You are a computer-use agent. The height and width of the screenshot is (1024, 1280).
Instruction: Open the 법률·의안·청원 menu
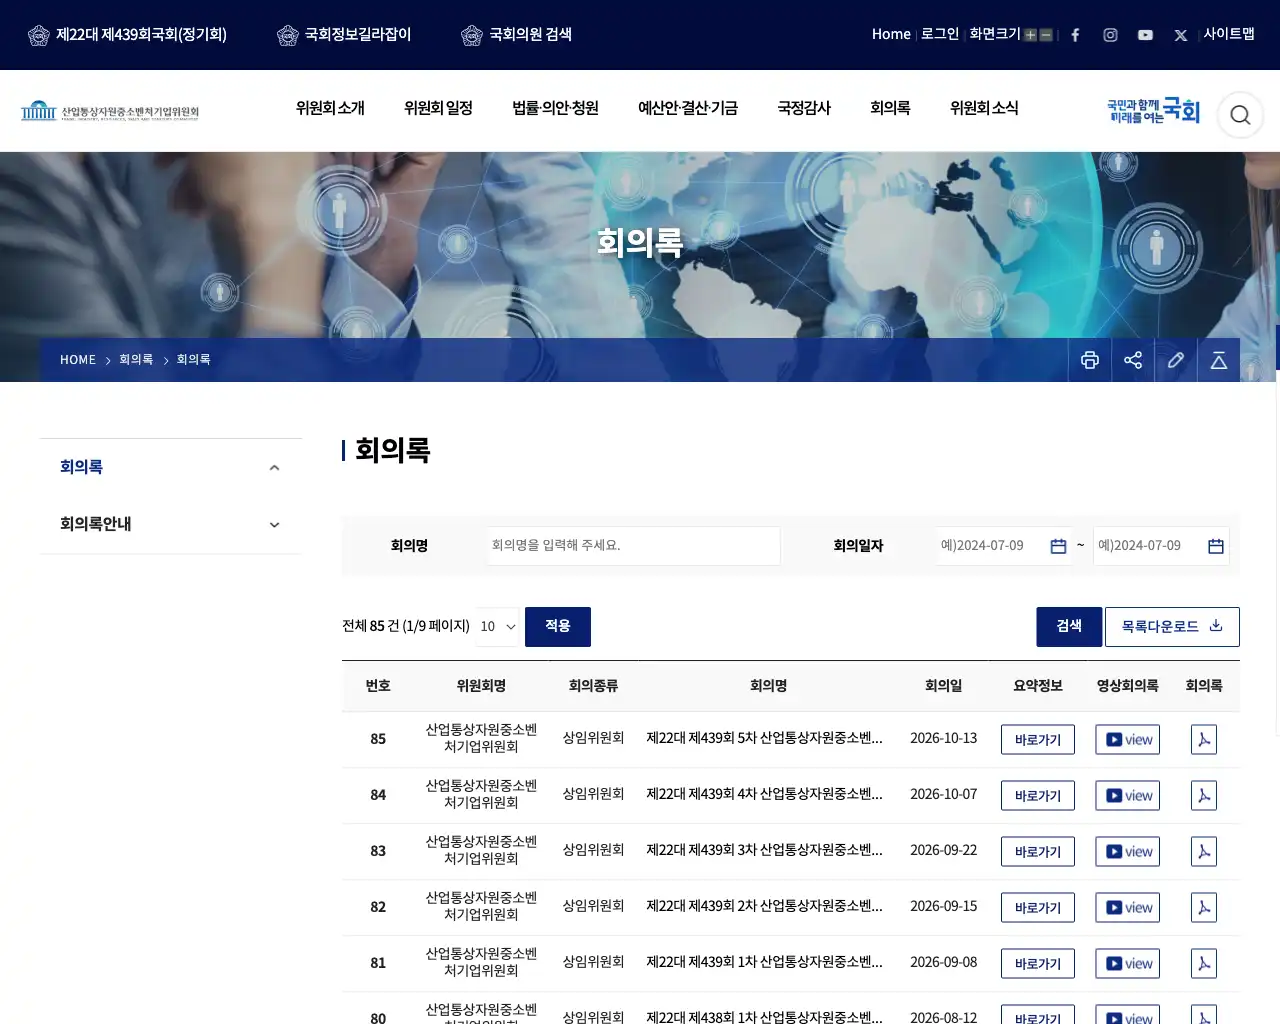tap(555, 108)
